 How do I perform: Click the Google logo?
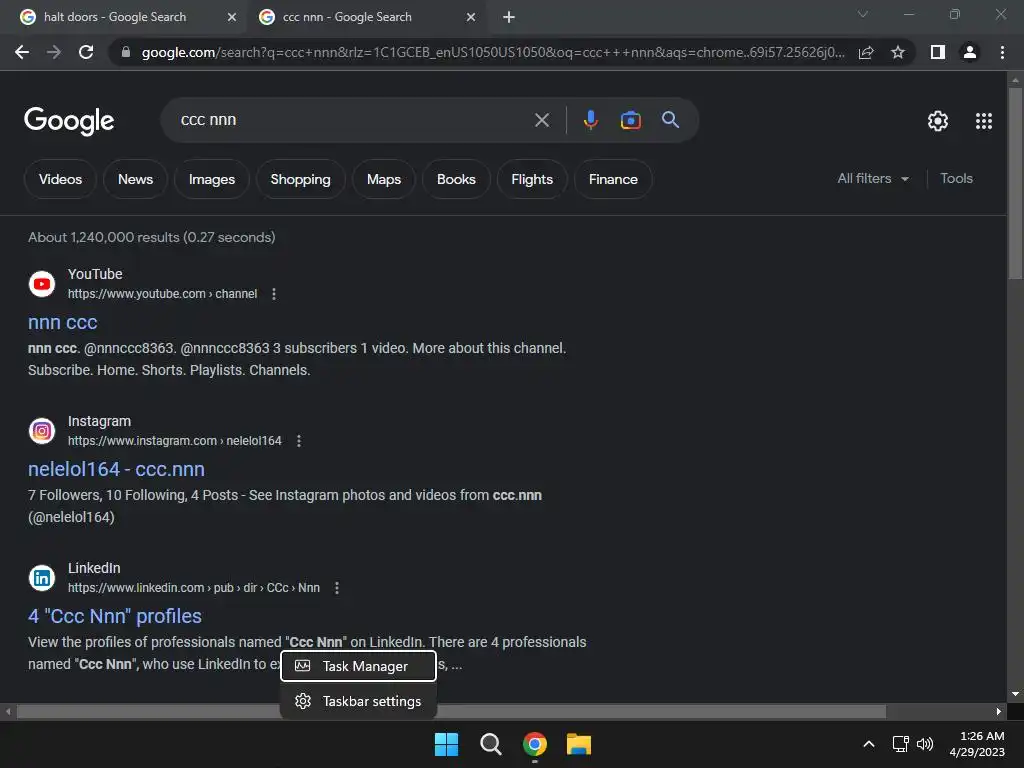(x=69, y=121)
